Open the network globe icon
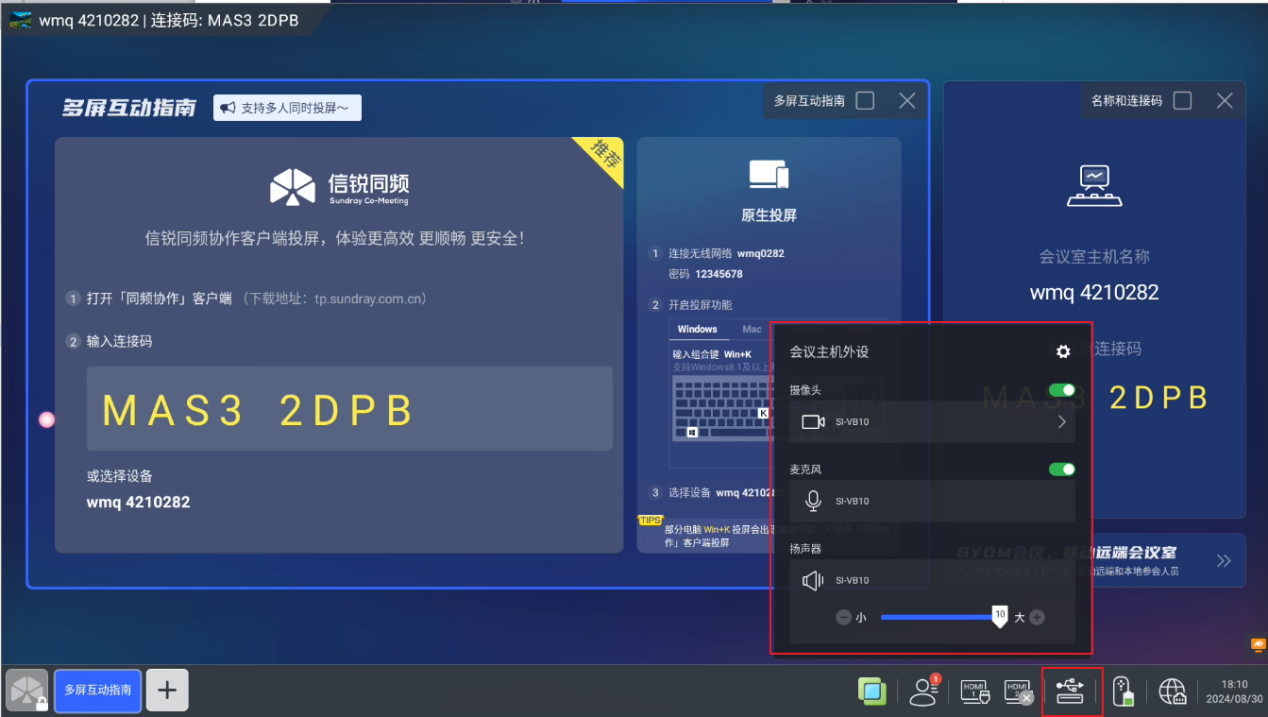The image size is (1268, 717). (1172, 690)
